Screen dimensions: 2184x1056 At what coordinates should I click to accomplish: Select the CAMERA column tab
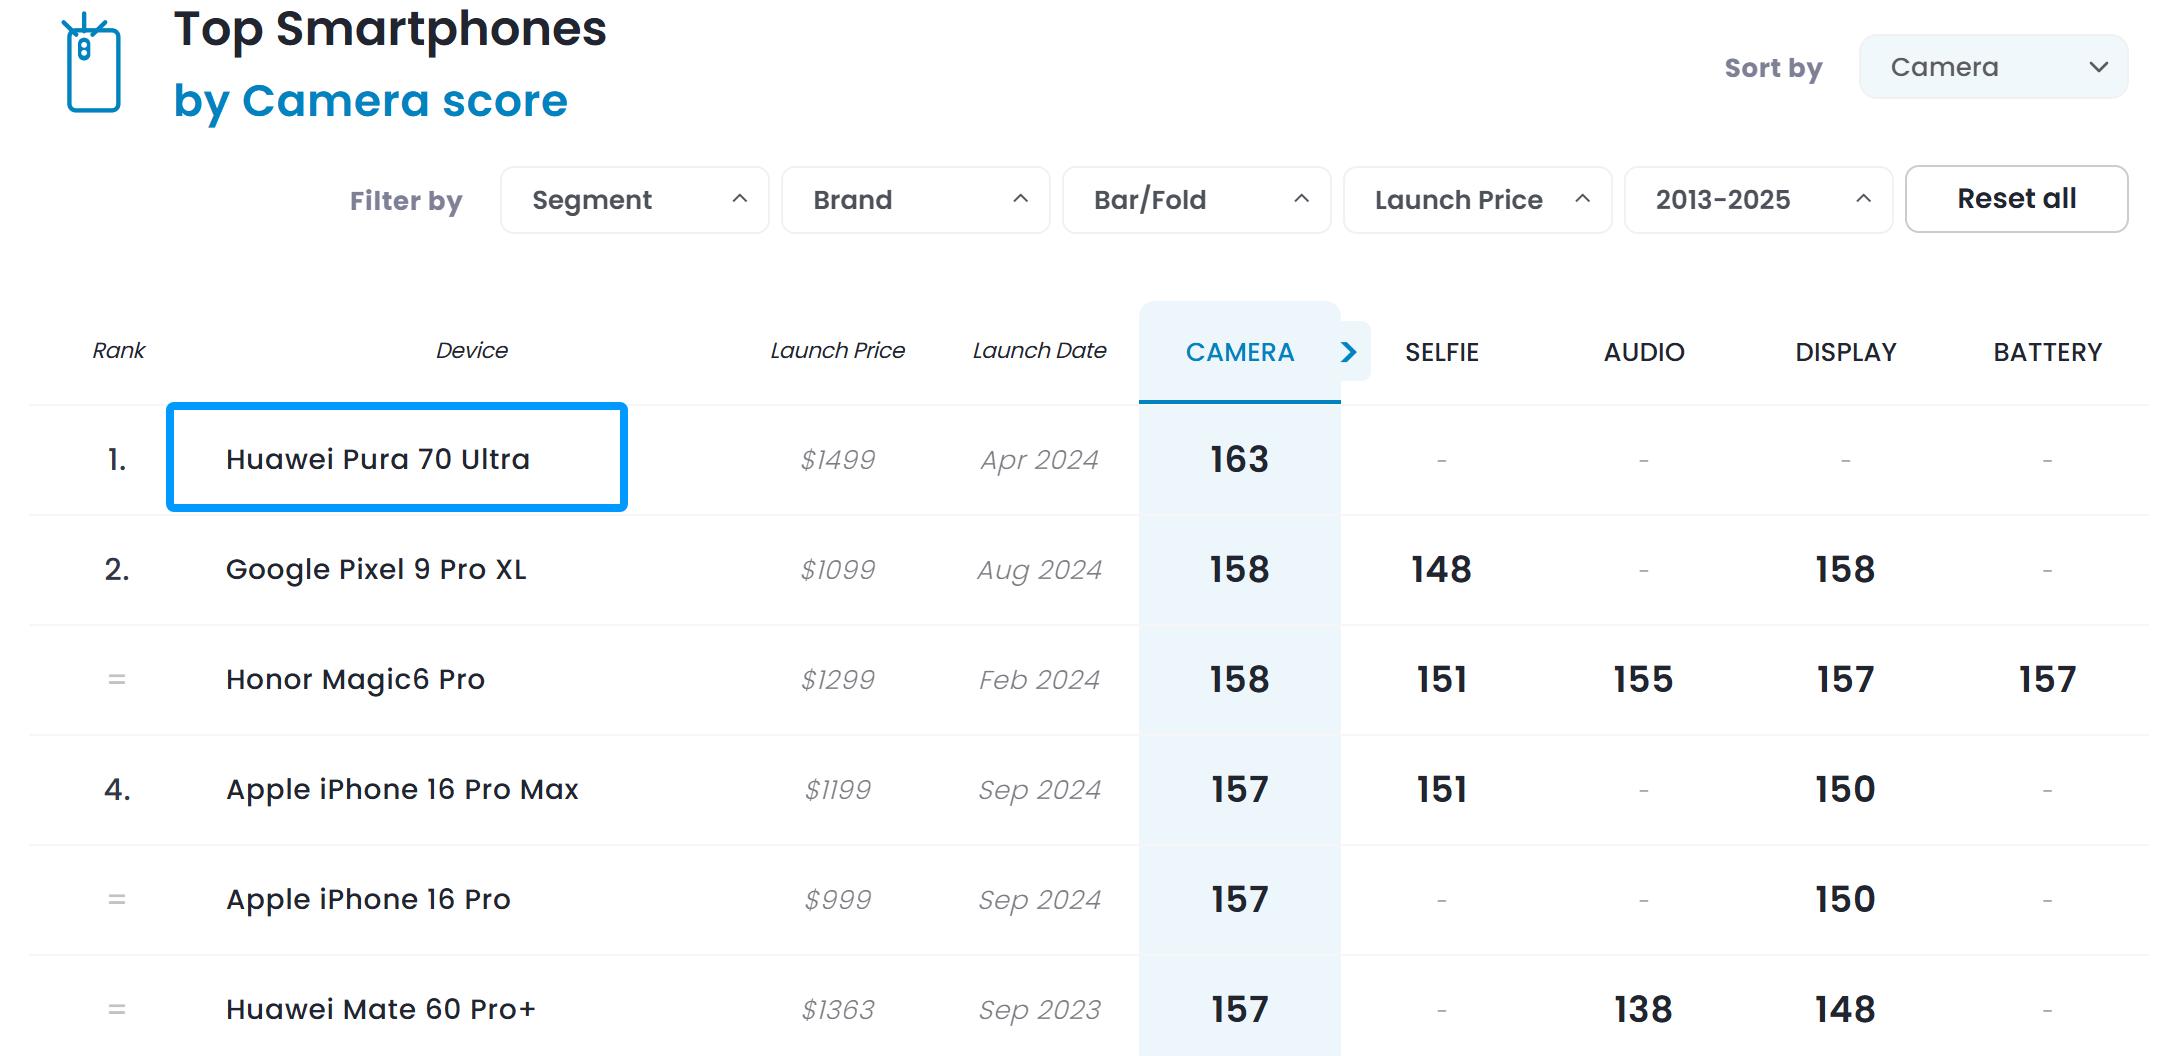1240,352
